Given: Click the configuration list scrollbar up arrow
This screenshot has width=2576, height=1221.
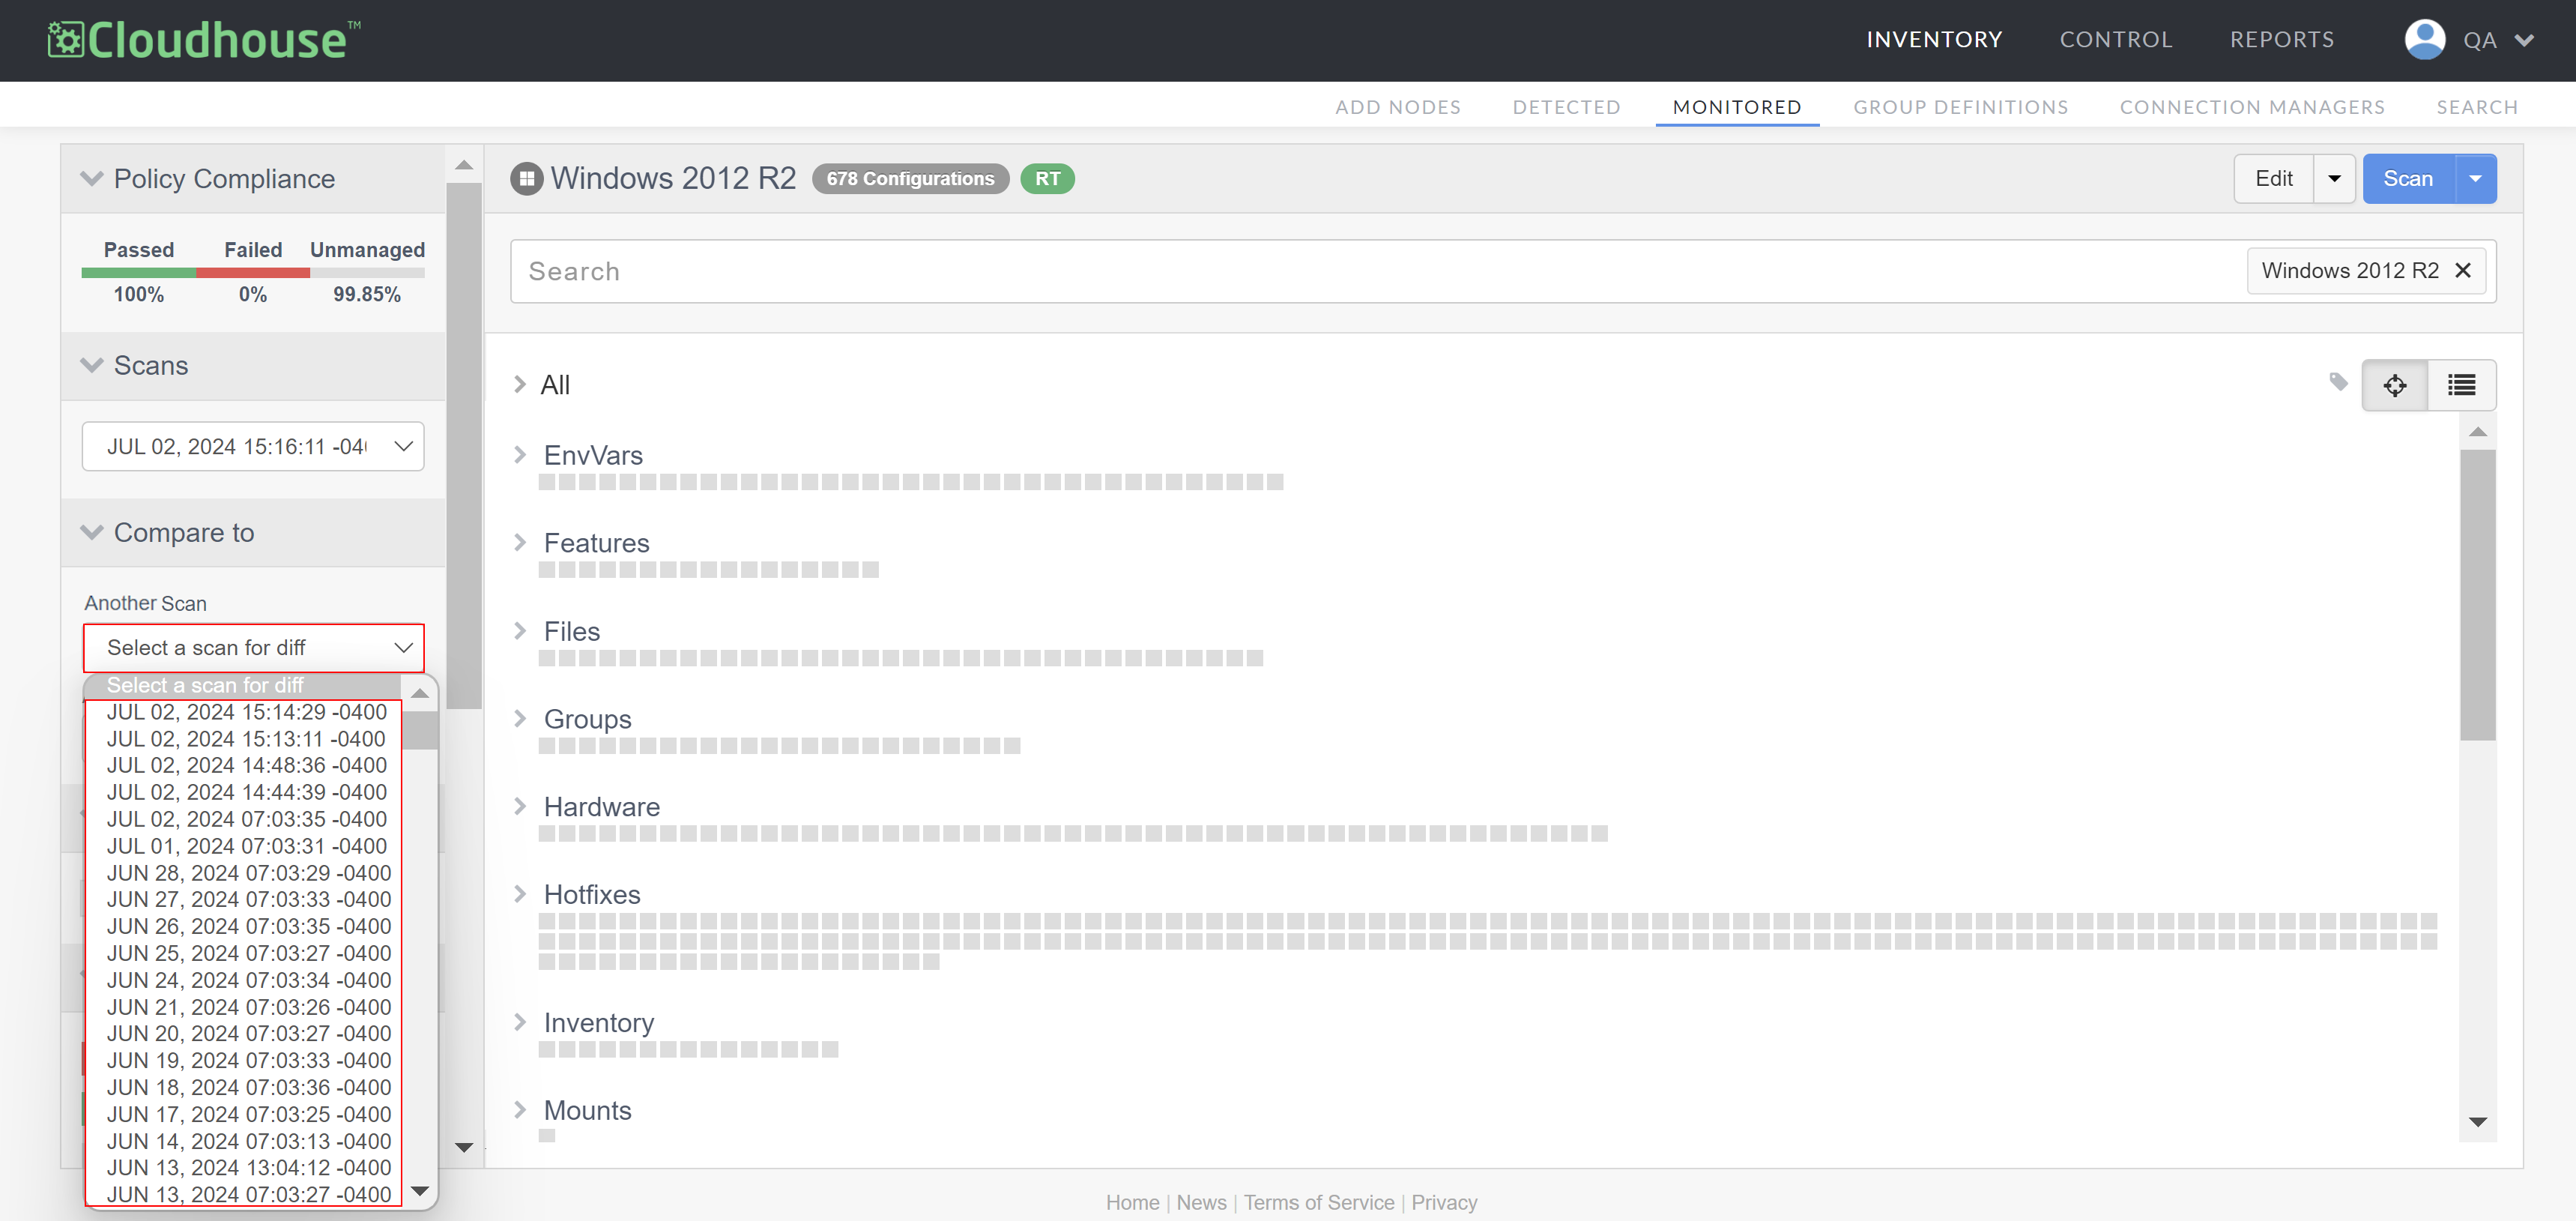Looking at the screenshot, I should (2478, 432).
